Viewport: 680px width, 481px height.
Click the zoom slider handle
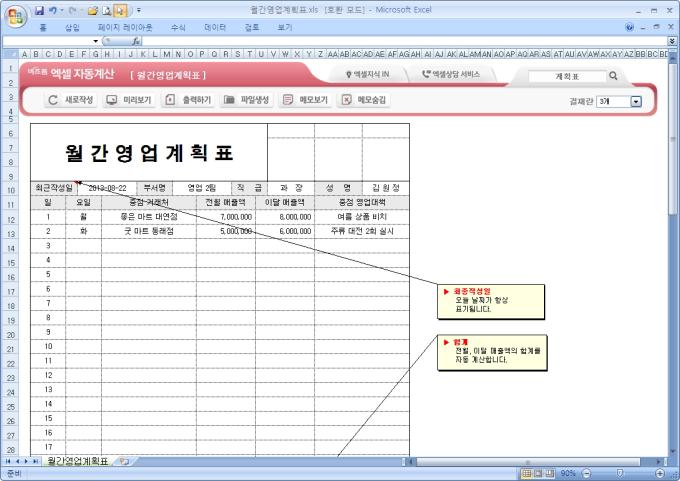[x=620, y=473]
